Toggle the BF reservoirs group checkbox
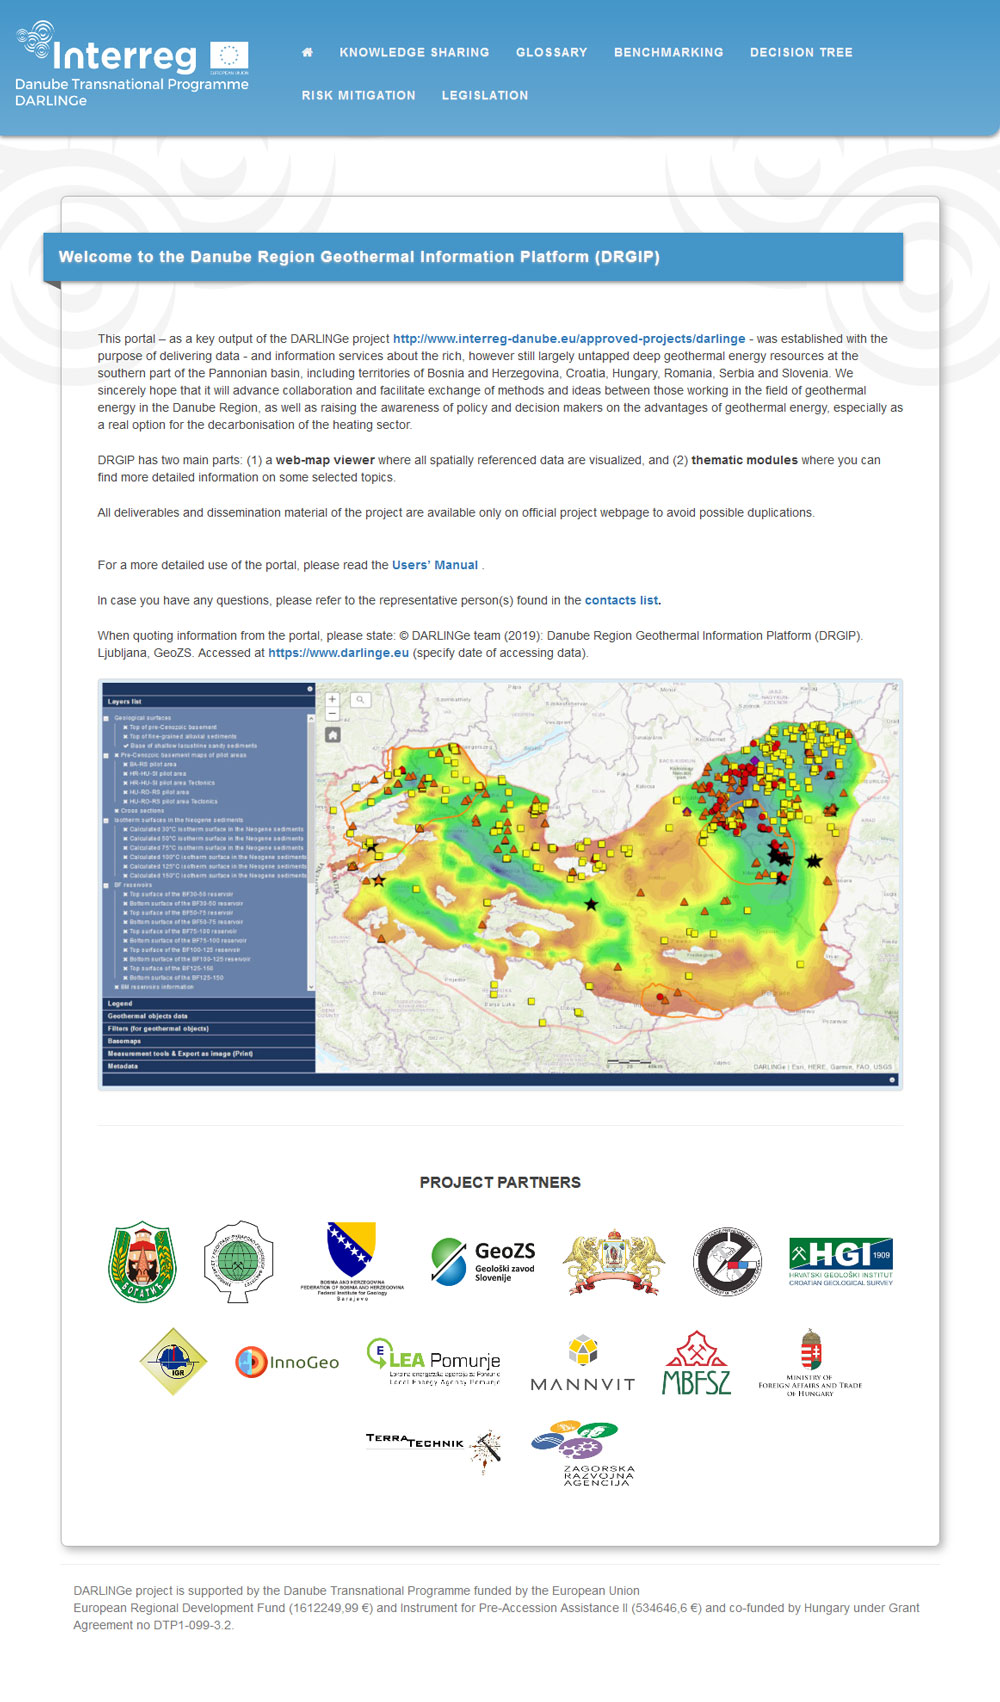The height and width of the screenshot is (1702, 1000). coord(107,885)
